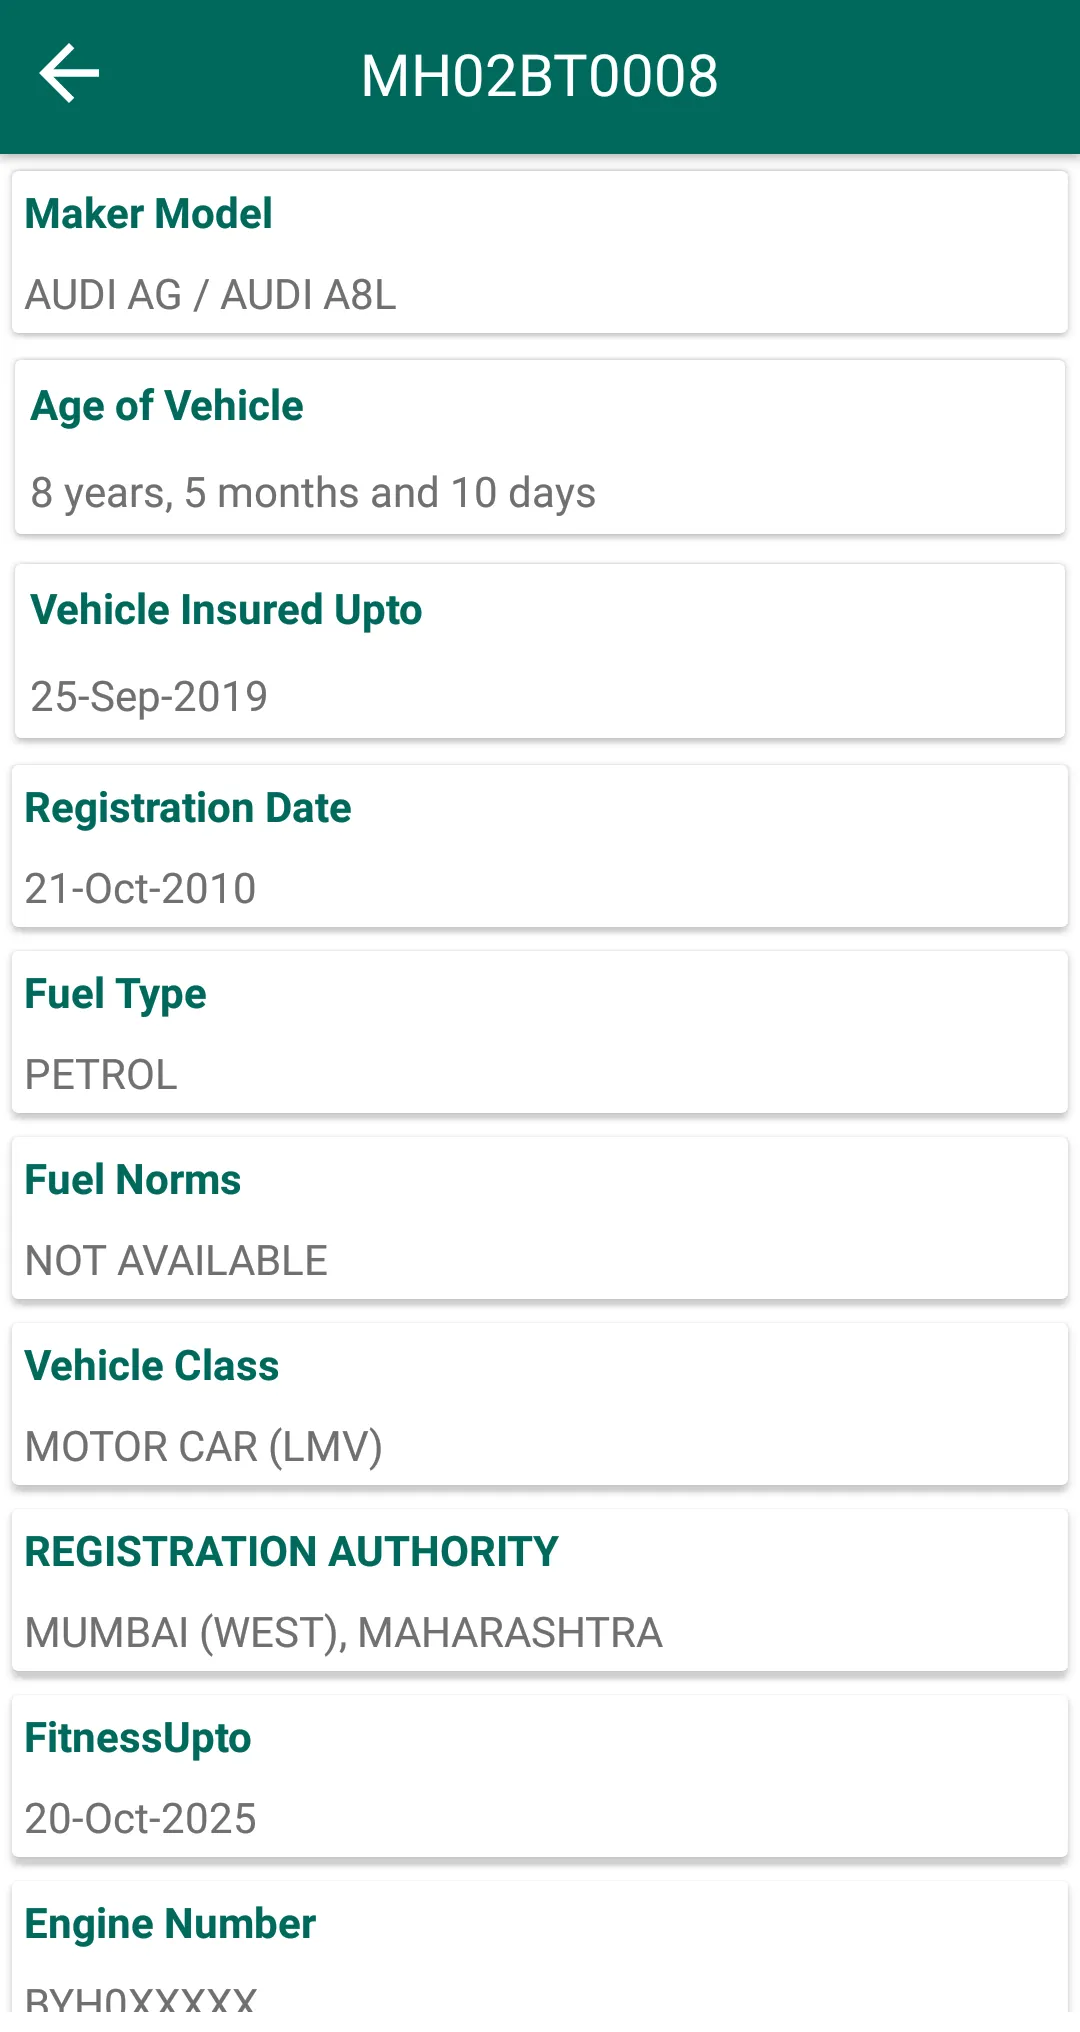Select the Age of Vehicle card
This screenshot has width=1080, height=2032.
[x=540, y=447]
